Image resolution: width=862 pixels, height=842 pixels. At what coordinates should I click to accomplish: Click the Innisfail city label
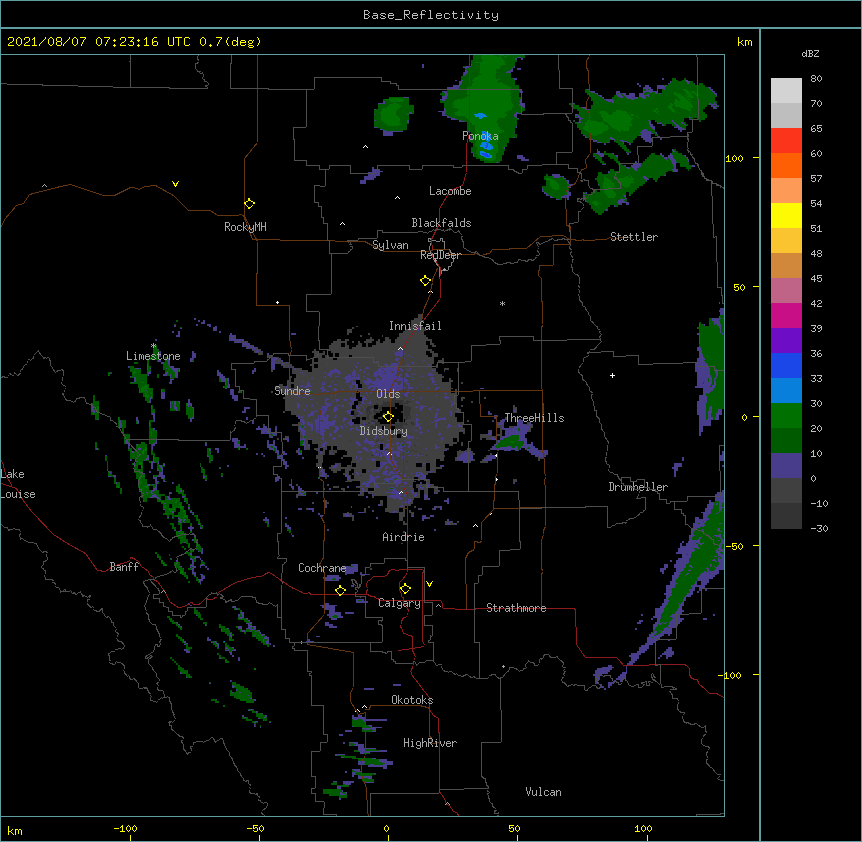pyautogui.click(x=415, y=326)
